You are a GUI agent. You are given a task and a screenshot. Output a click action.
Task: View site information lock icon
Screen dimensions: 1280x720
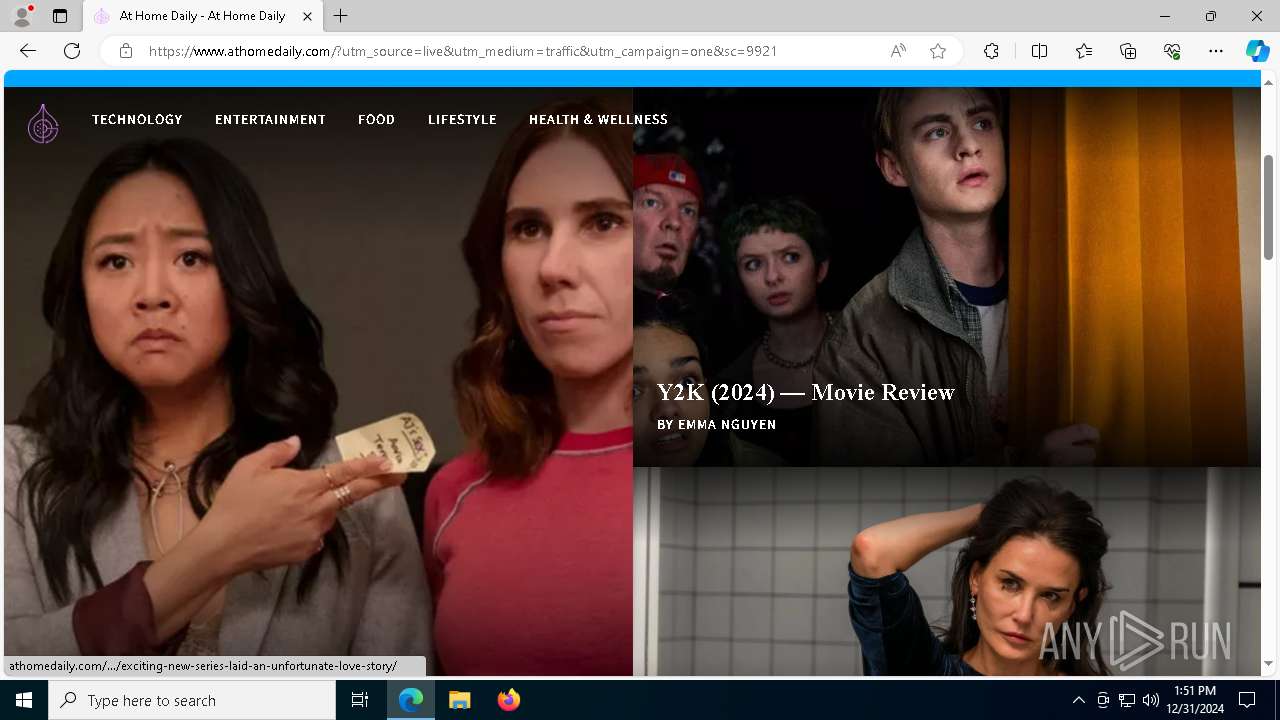coord(126,51)
